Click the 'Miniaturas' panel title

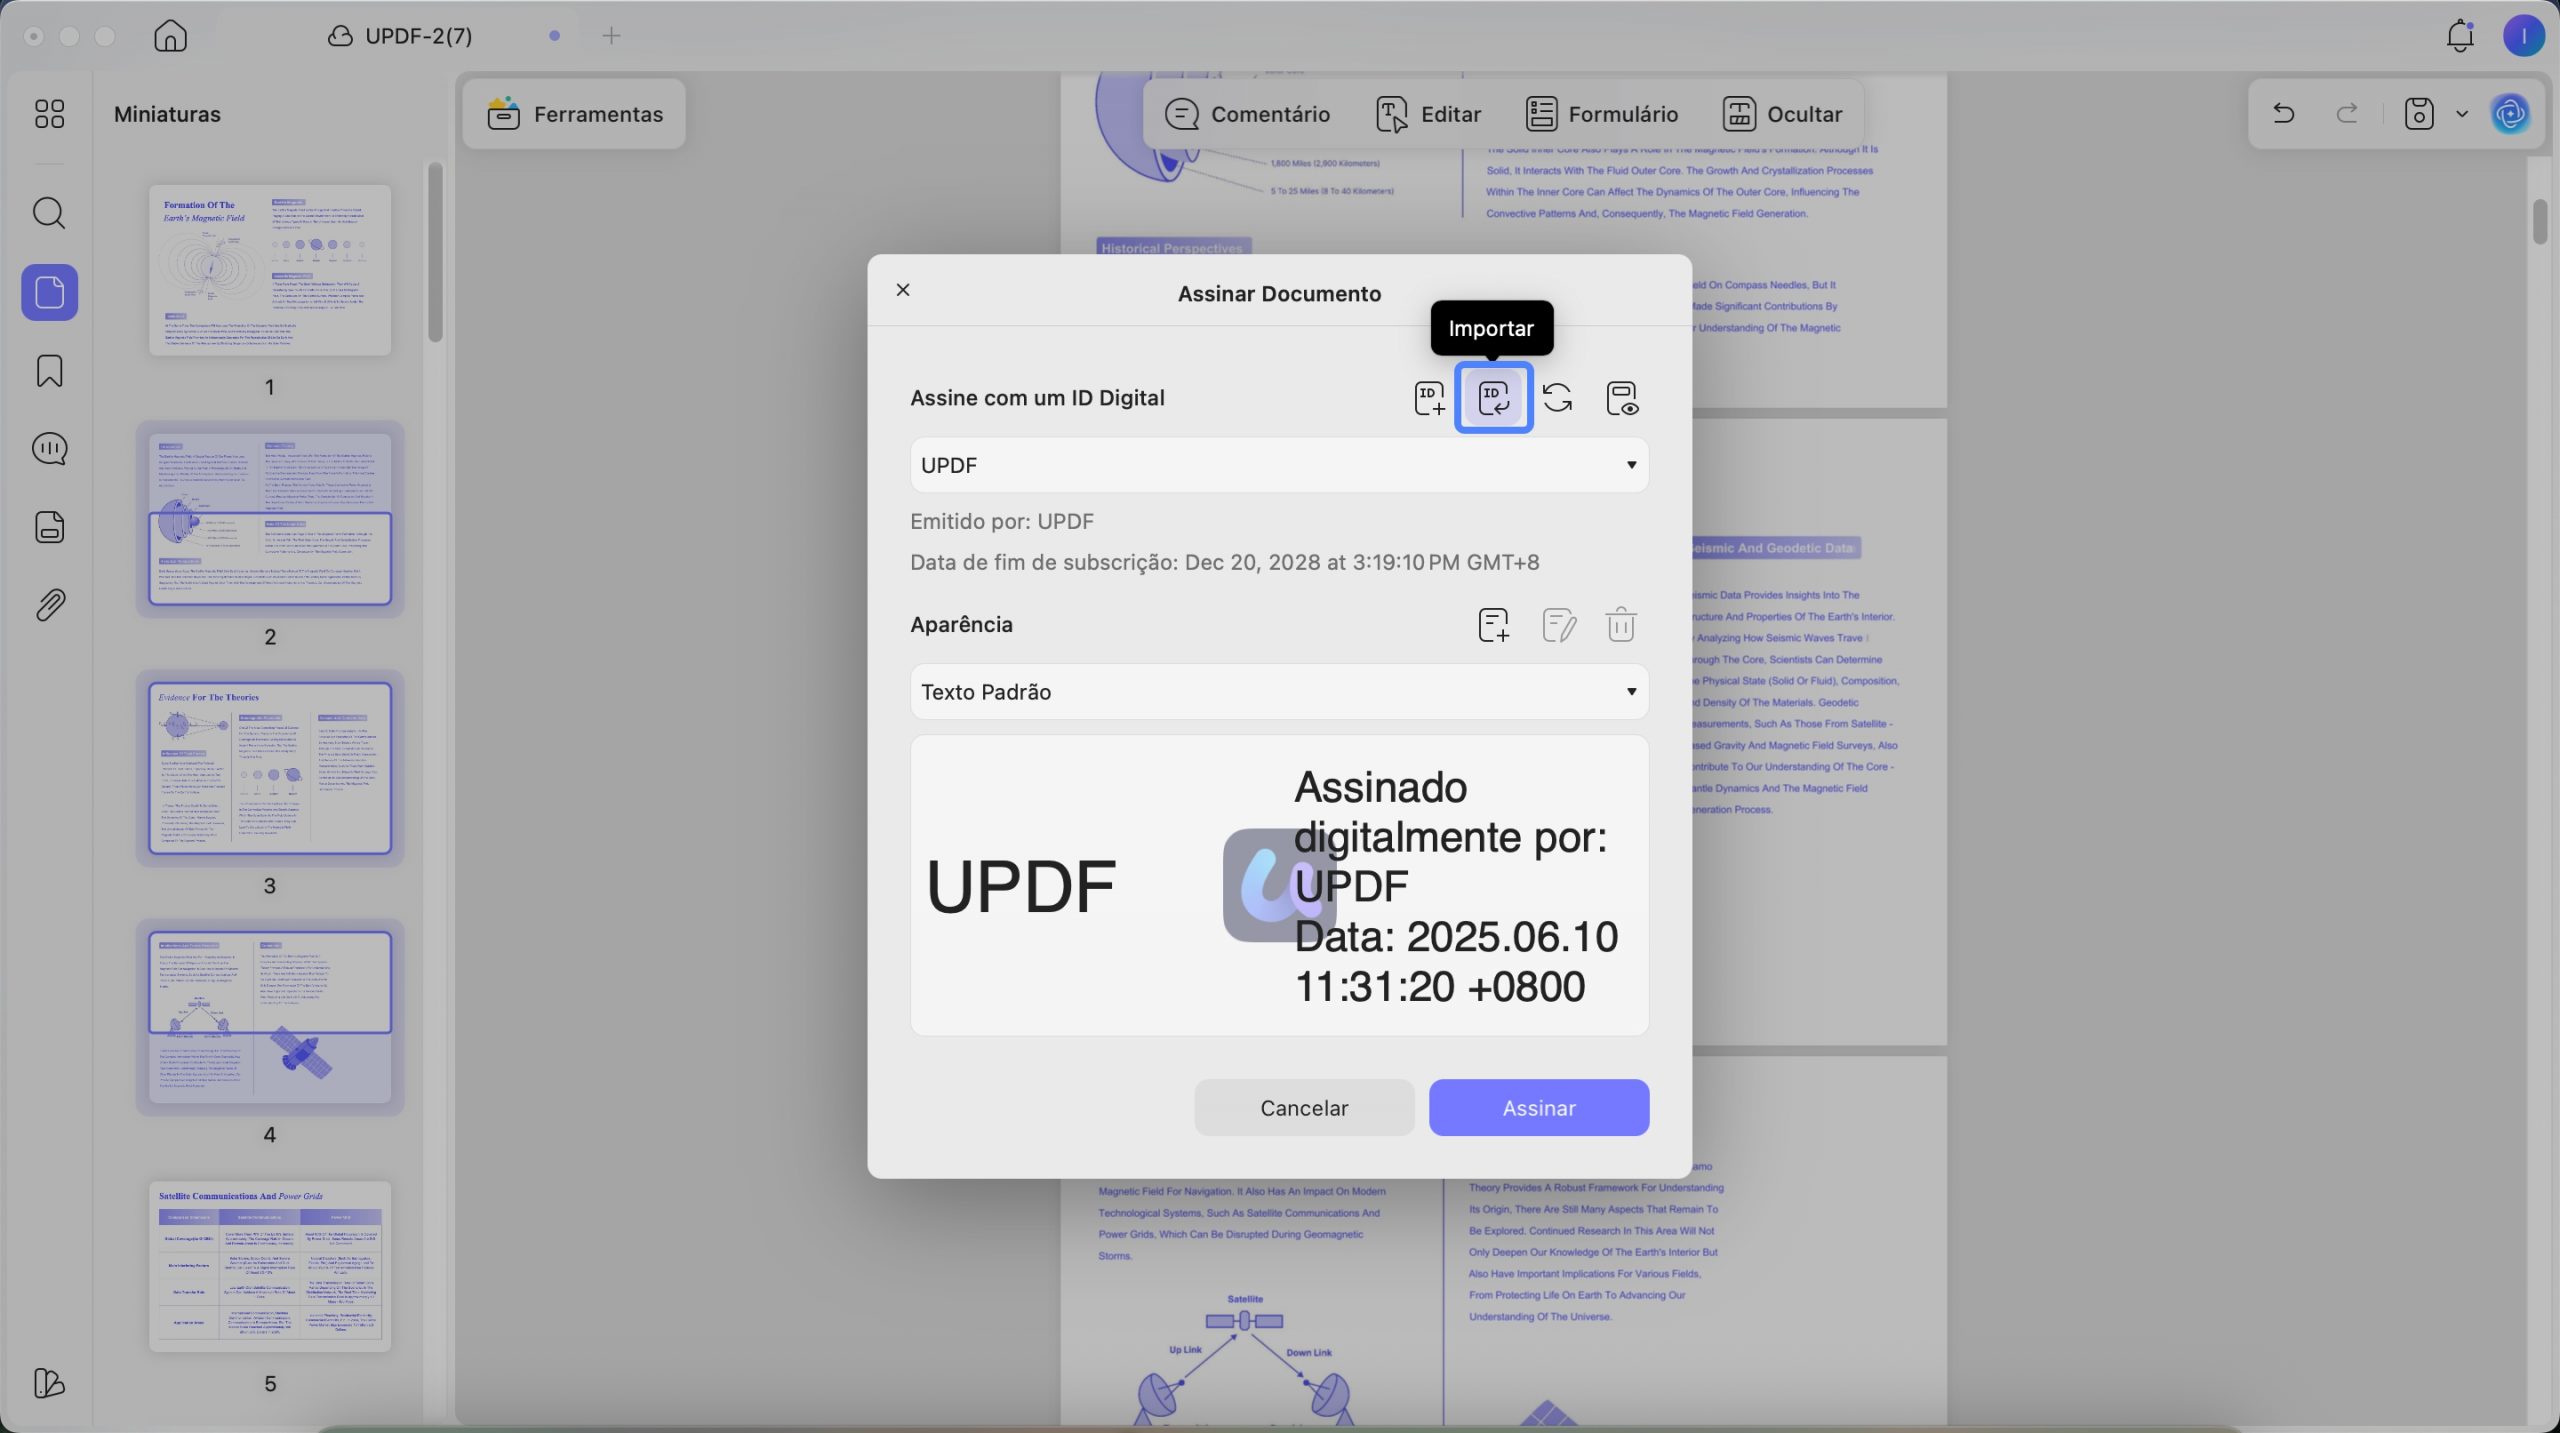(x=167, y=114)
